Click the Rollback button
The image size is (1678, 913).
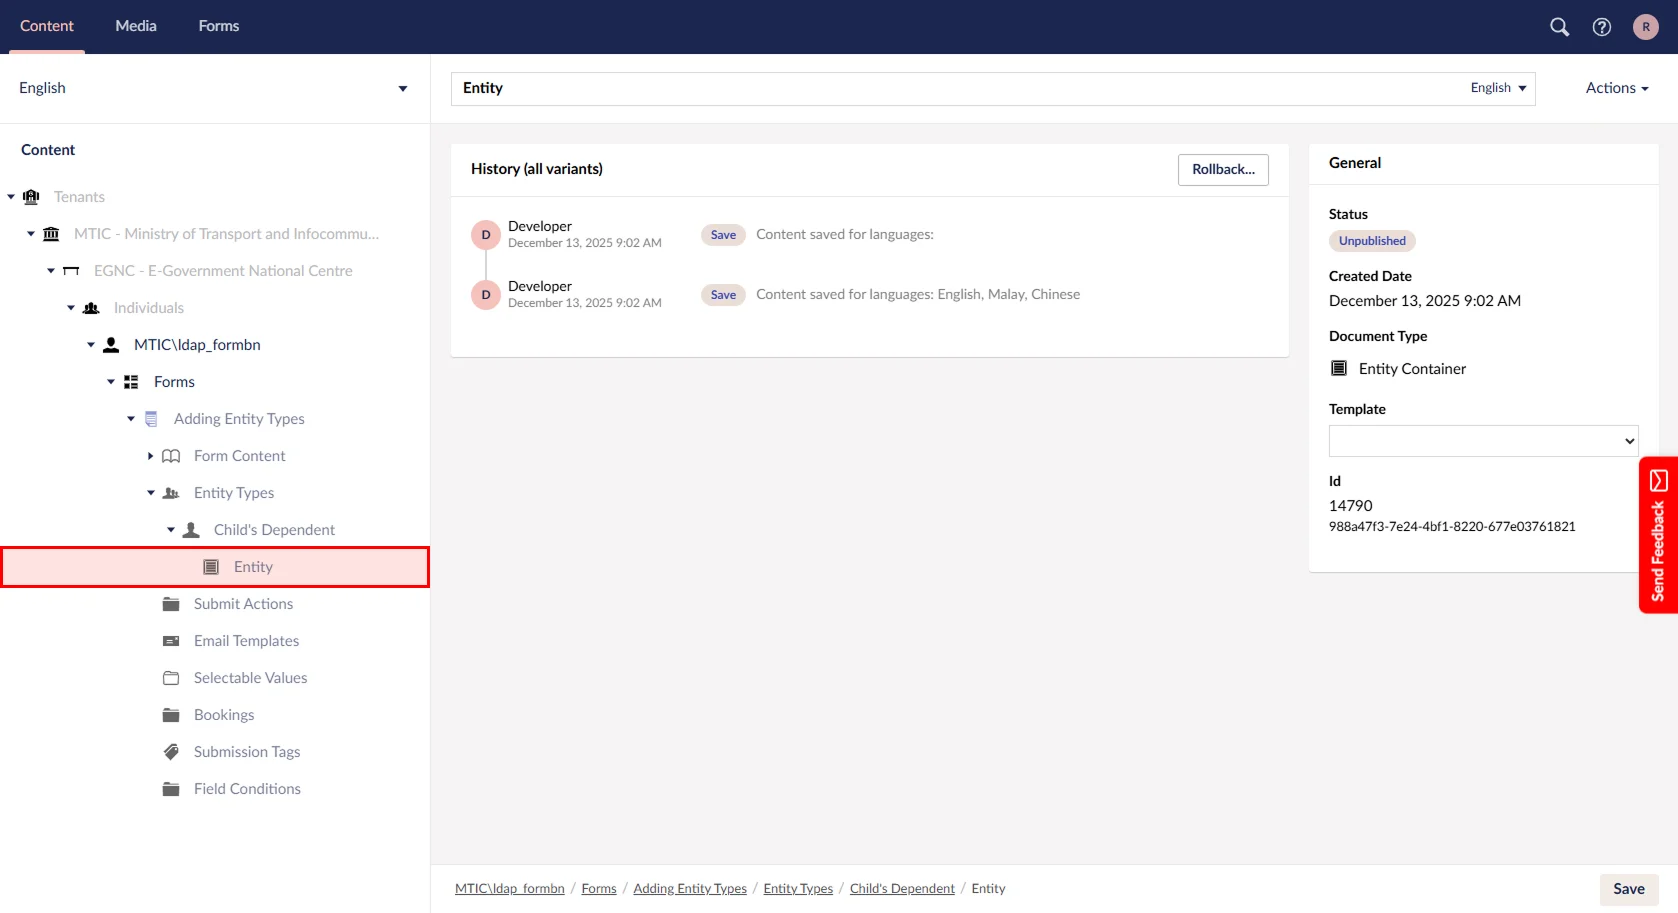[1223, 170]
